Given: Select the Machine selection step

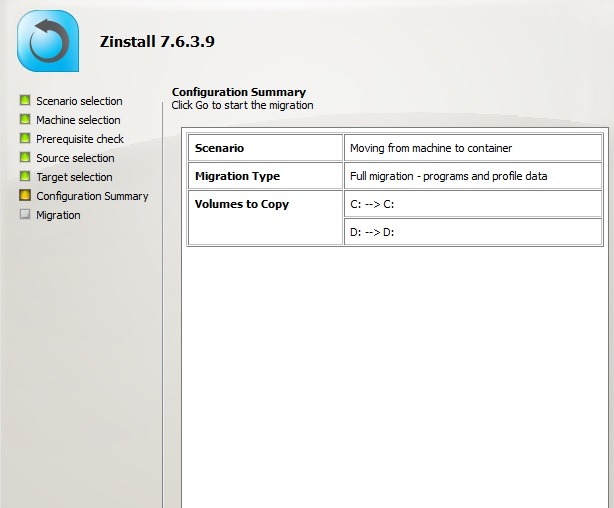Looking at the screenshot, I should tap(78, 120).
